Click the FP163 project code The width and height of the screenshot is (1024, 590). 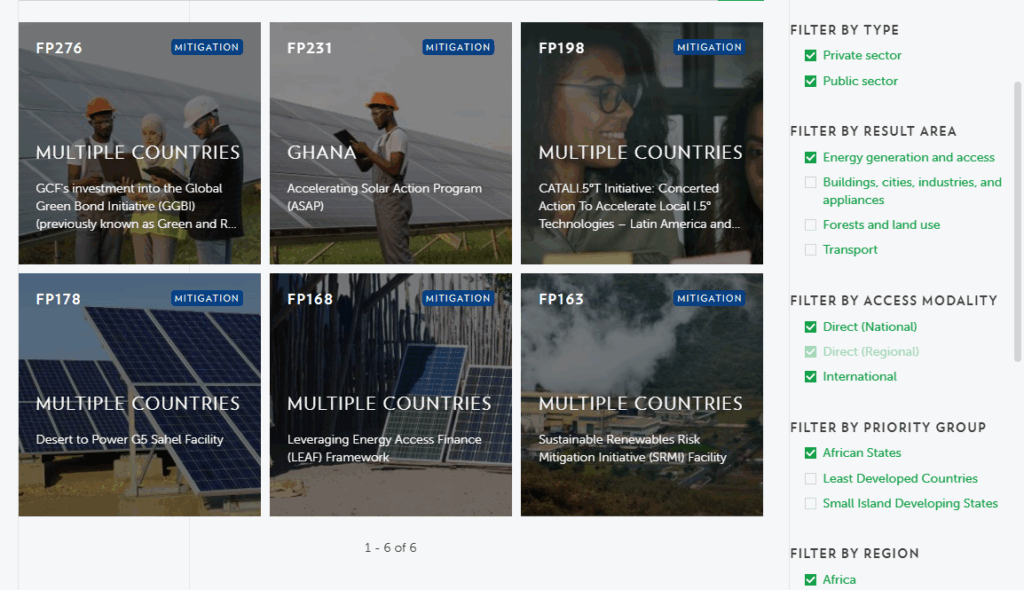tap(560, 299)
